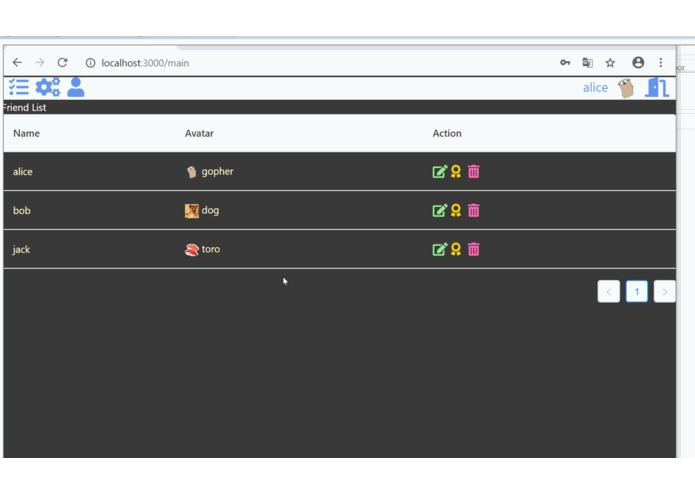The width and height of the screenshot is (695, 494).
Task: Click the Friend List title bar
Action: [x=340, y=107]
